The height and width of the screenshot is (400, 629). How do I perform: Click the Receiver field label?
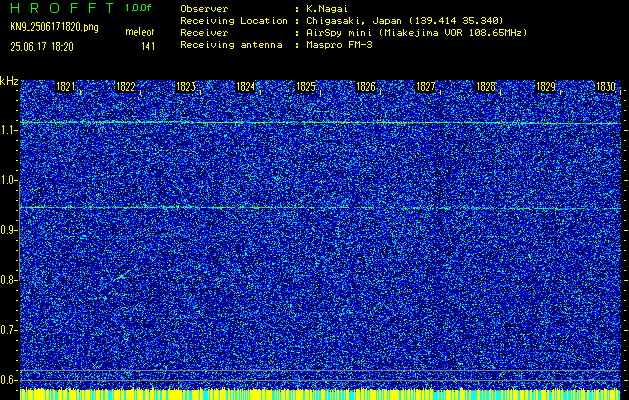[x=204, y=33]
